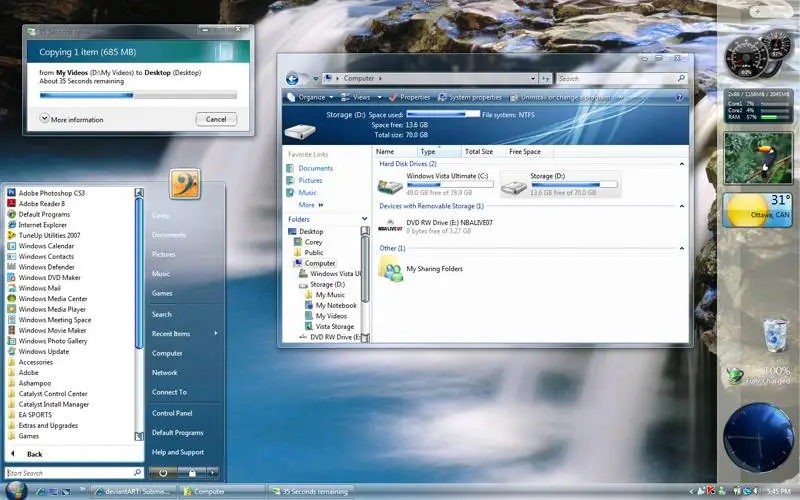
Task: Cancel the file copy operation
Action: pyautogui.click(x=216, y=119)
